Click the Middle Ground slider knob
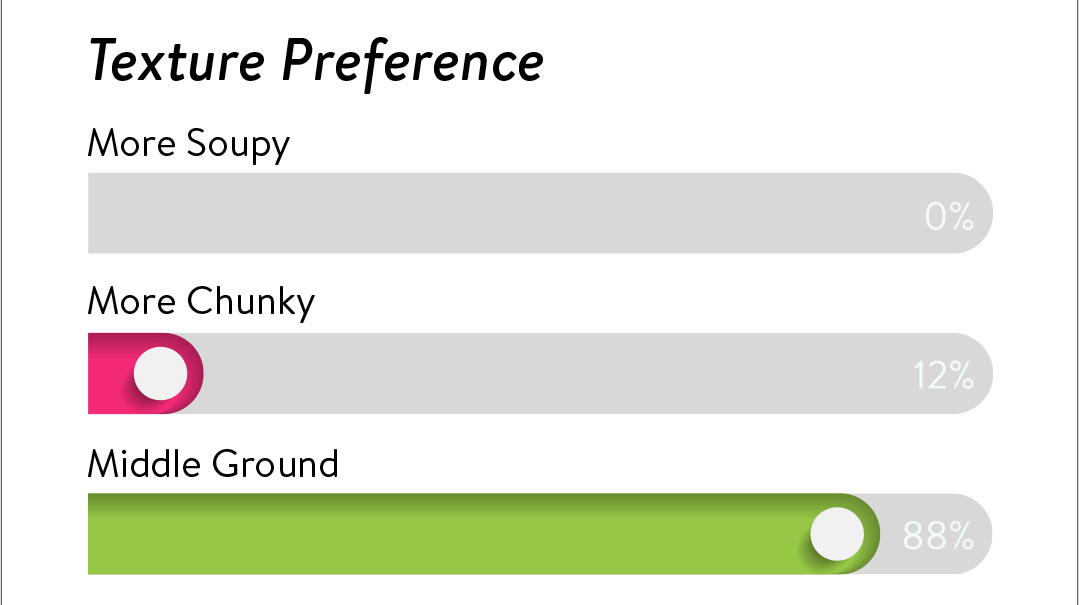This screenshot has height=605, width=1079. pyautogui.click(x=837, y=534)
